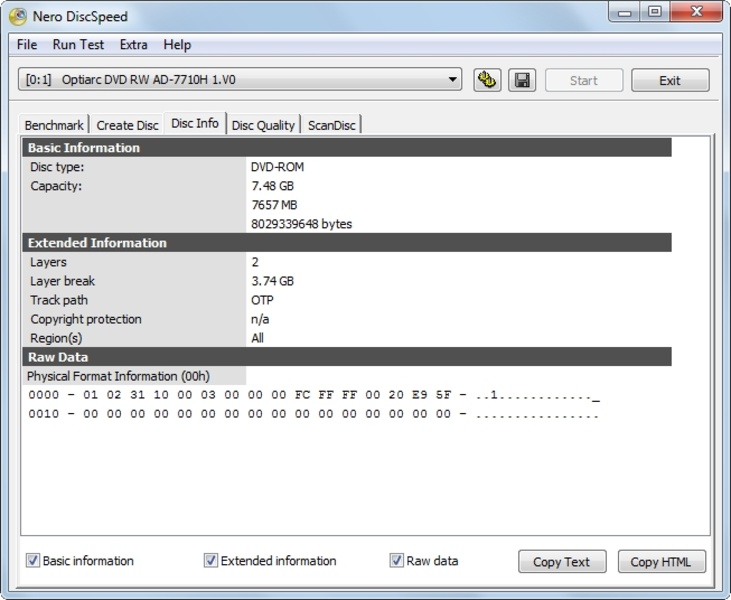Image resolution: width=731 pixels, height=600 pixels.
Task: Click the 3.74 GB layer break value
Action: point(273,281)
